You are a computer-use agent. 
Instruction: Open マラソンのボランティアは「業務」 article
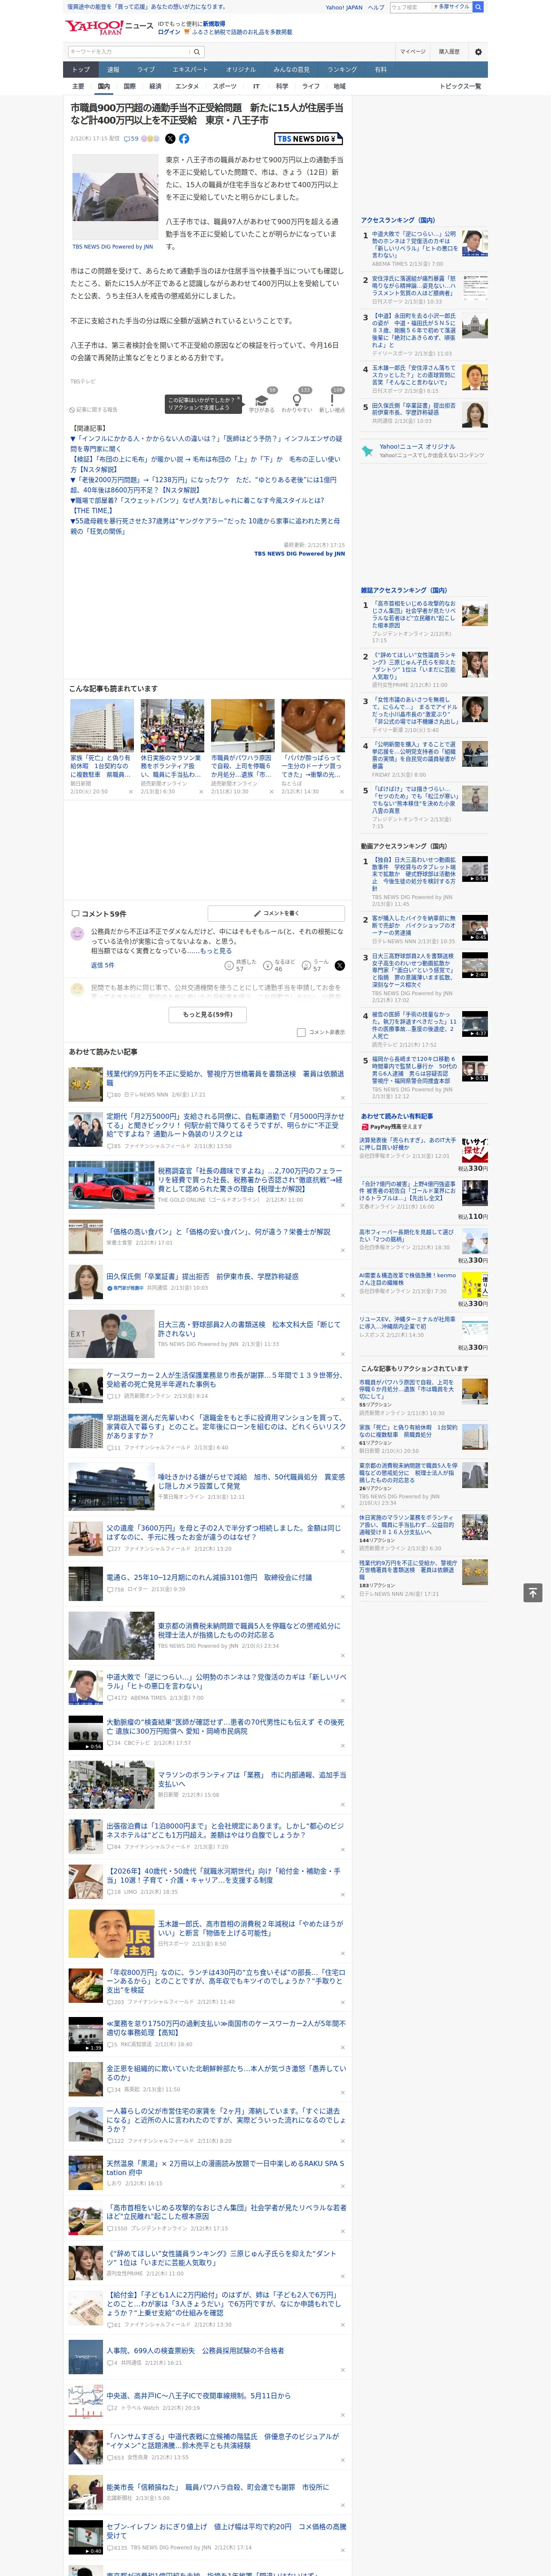[x=252, y=1779]
